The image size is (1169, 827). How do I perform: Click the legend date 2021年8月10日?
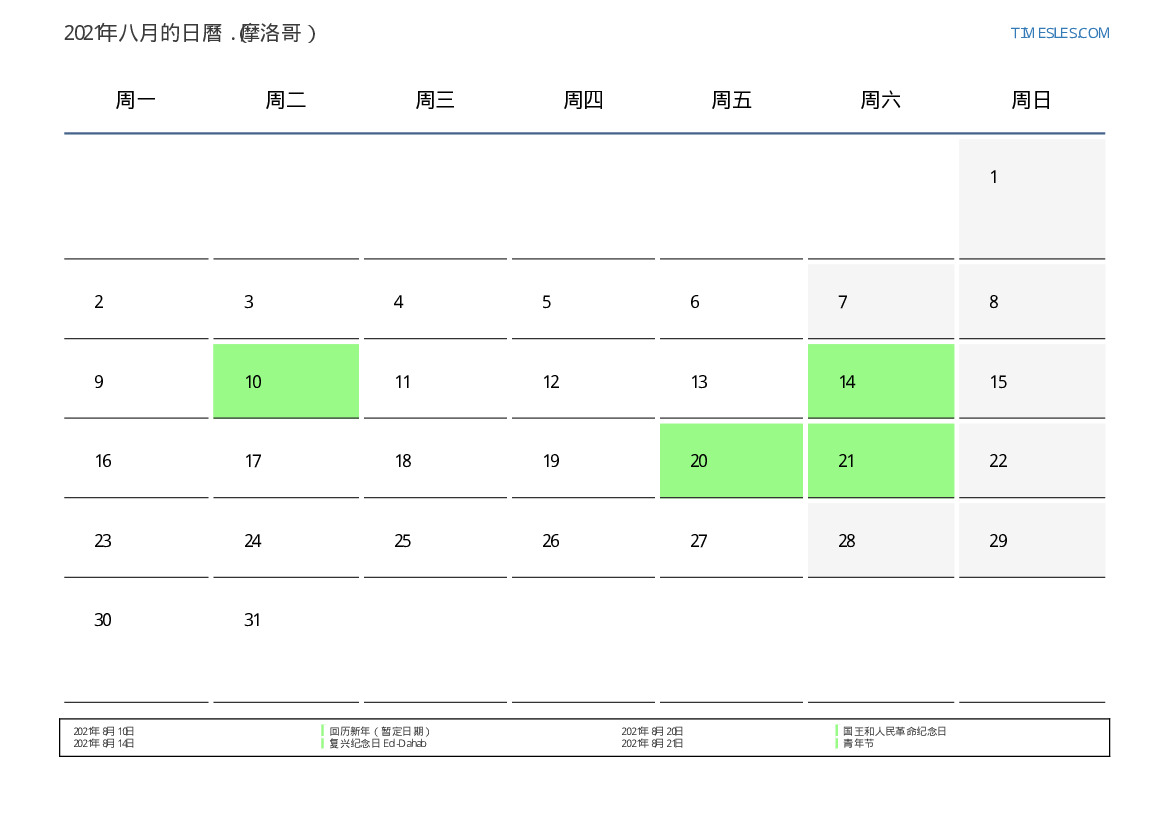[x=104, y=732]
